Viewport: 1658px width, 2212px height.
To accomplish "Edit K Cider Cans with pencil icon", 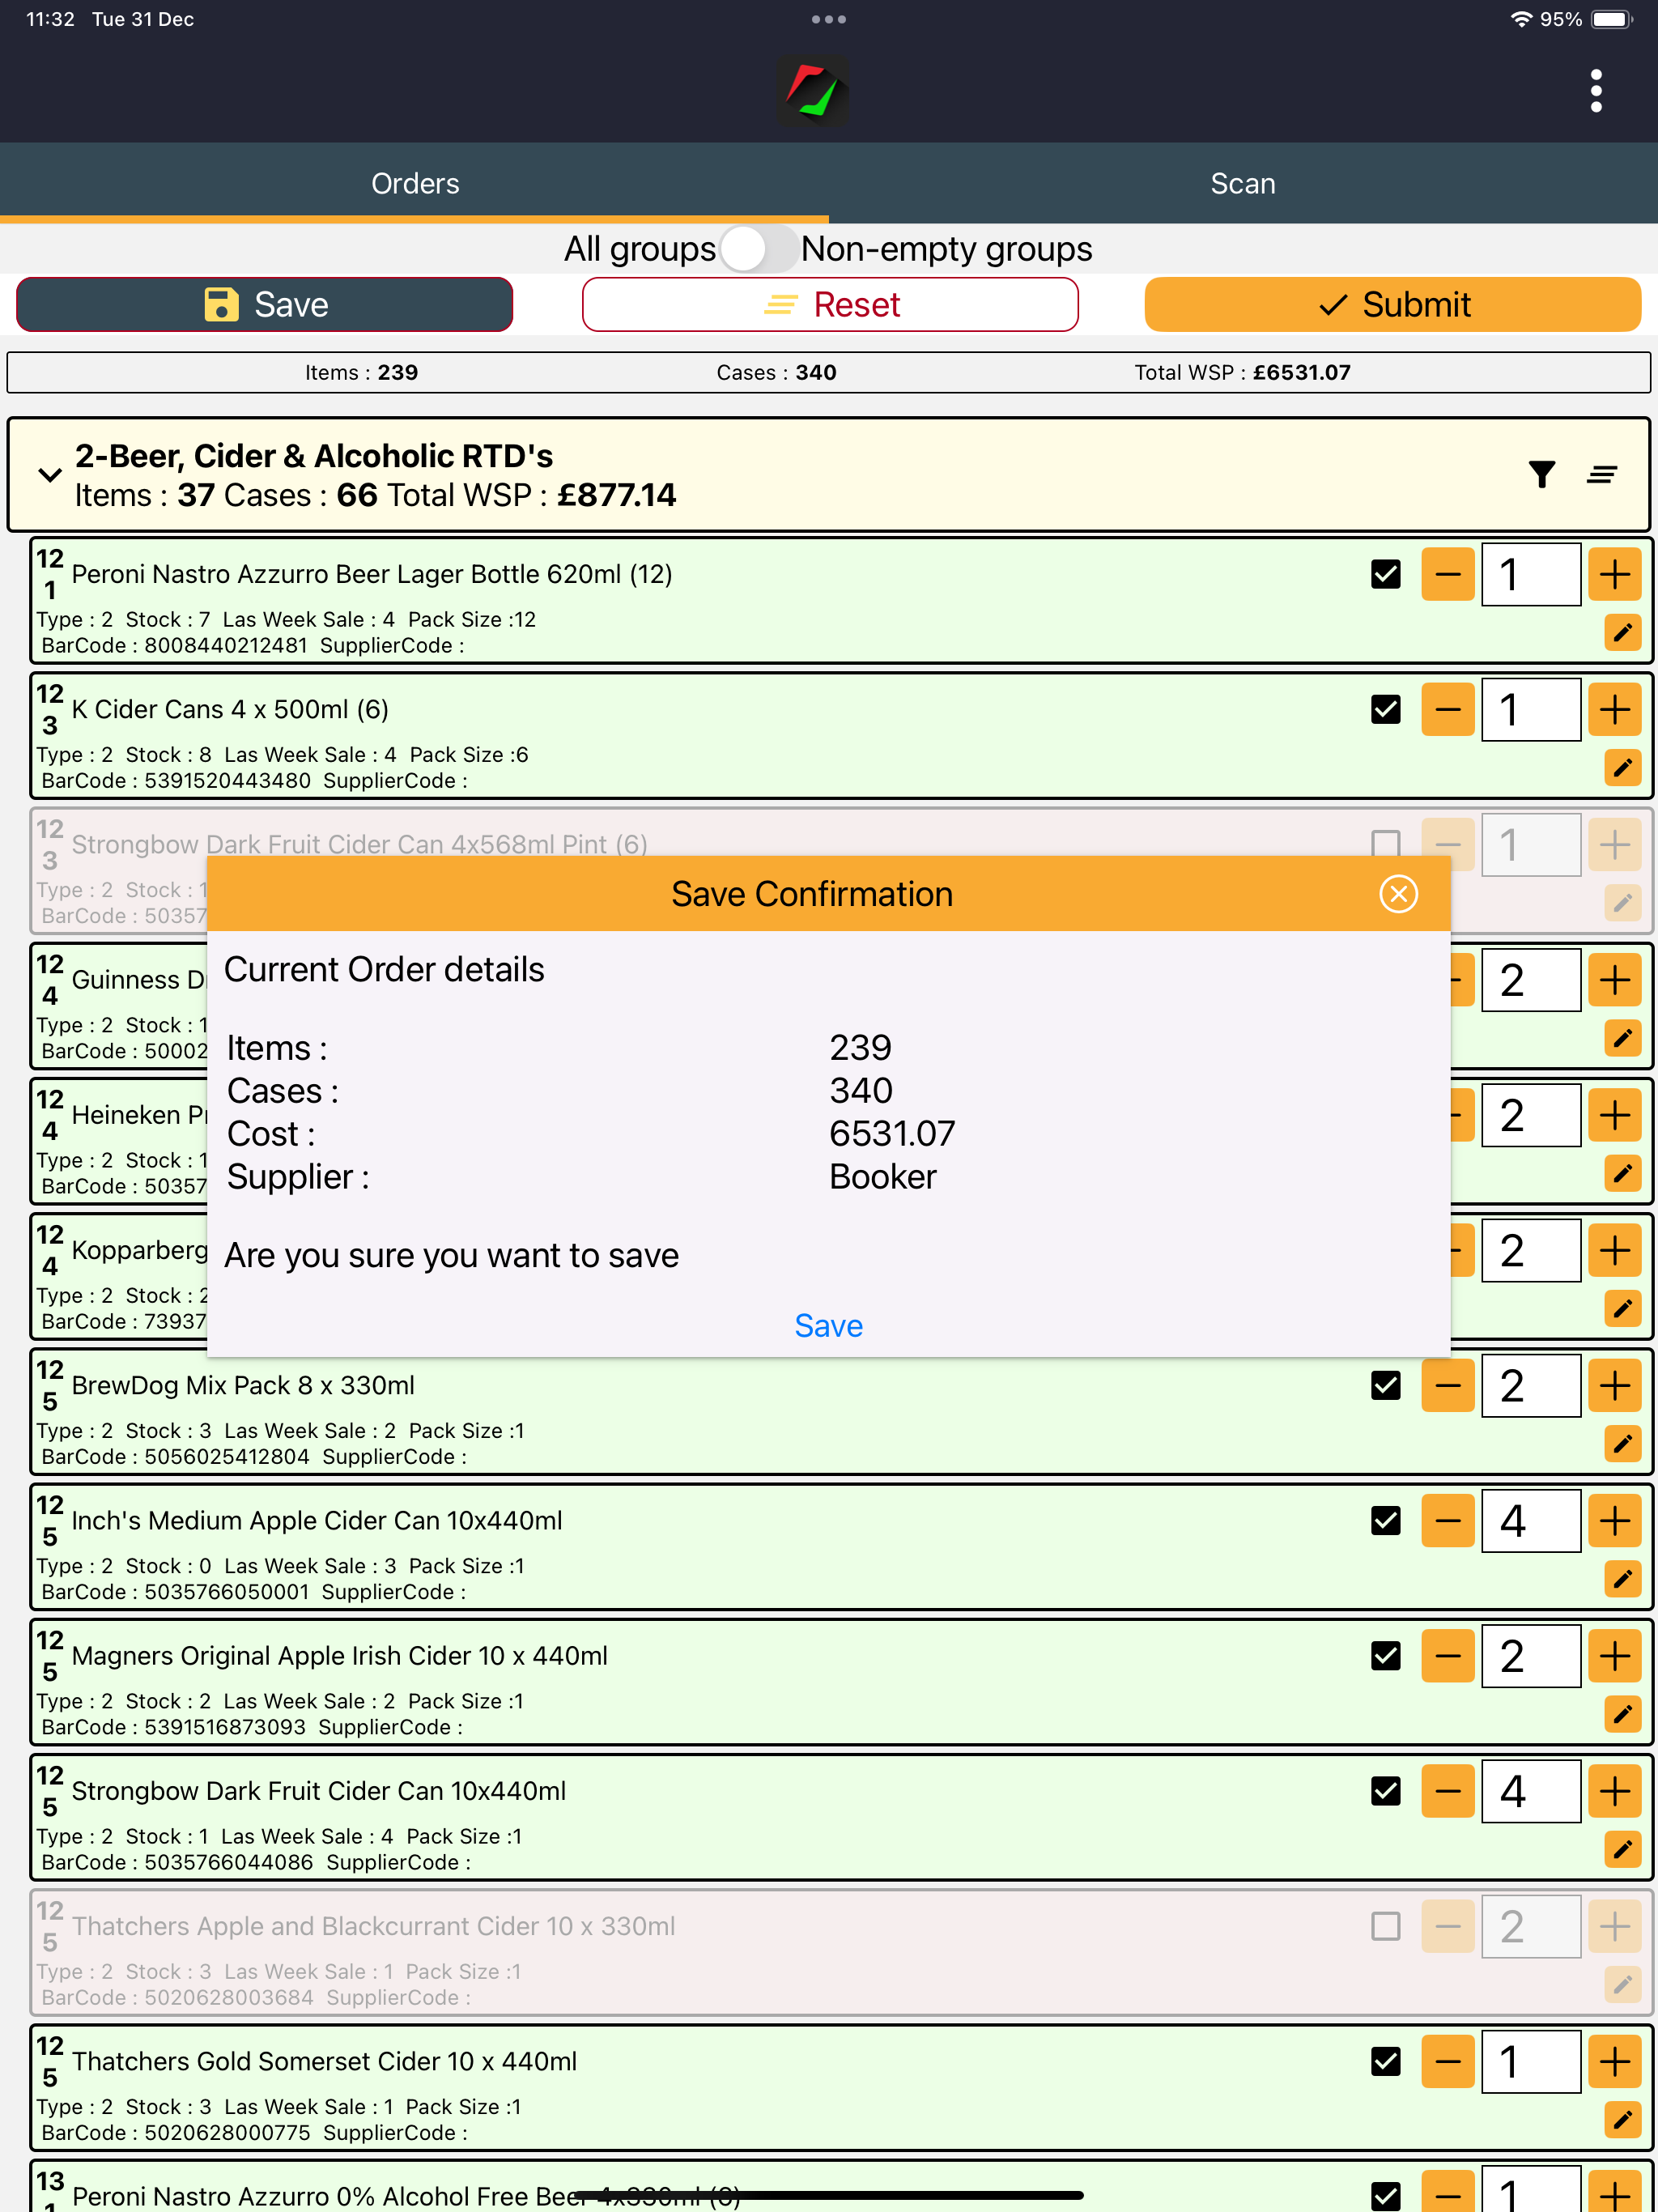I will point(1622,767).
